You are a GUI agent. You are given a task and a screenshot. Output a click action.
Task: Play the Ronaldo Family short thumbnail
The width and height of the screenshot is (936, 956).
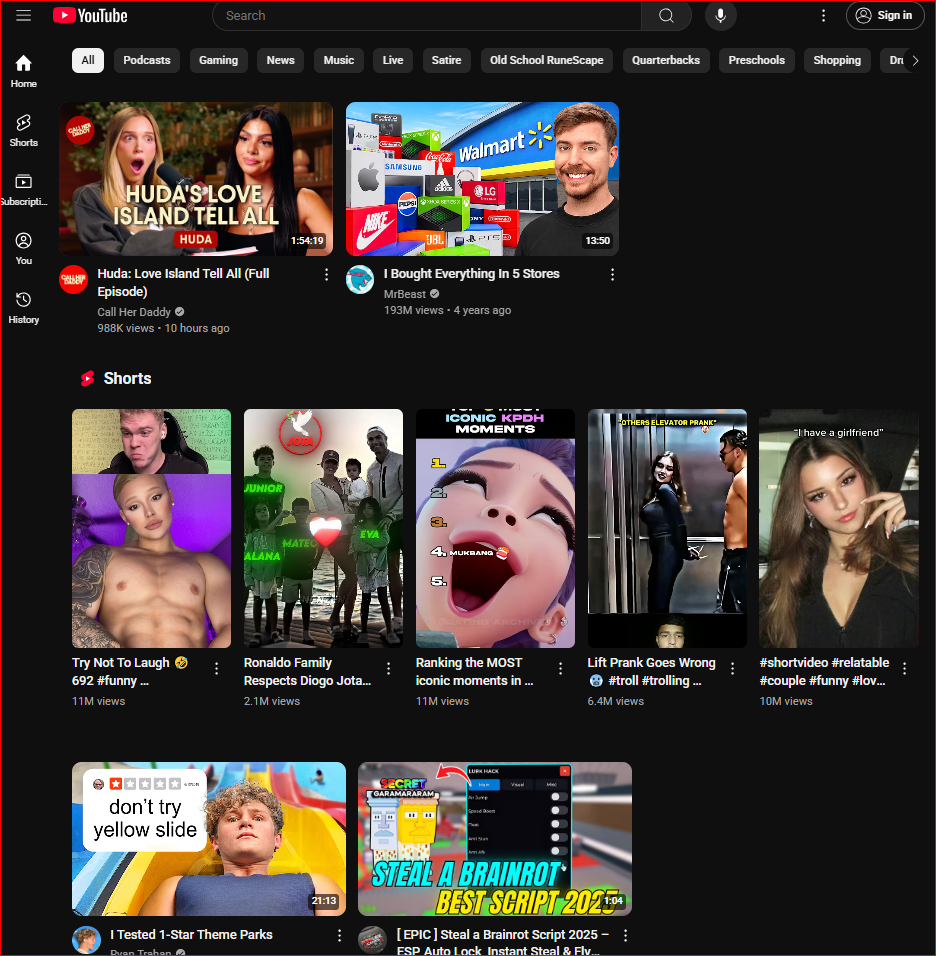[x=323, y=528]
